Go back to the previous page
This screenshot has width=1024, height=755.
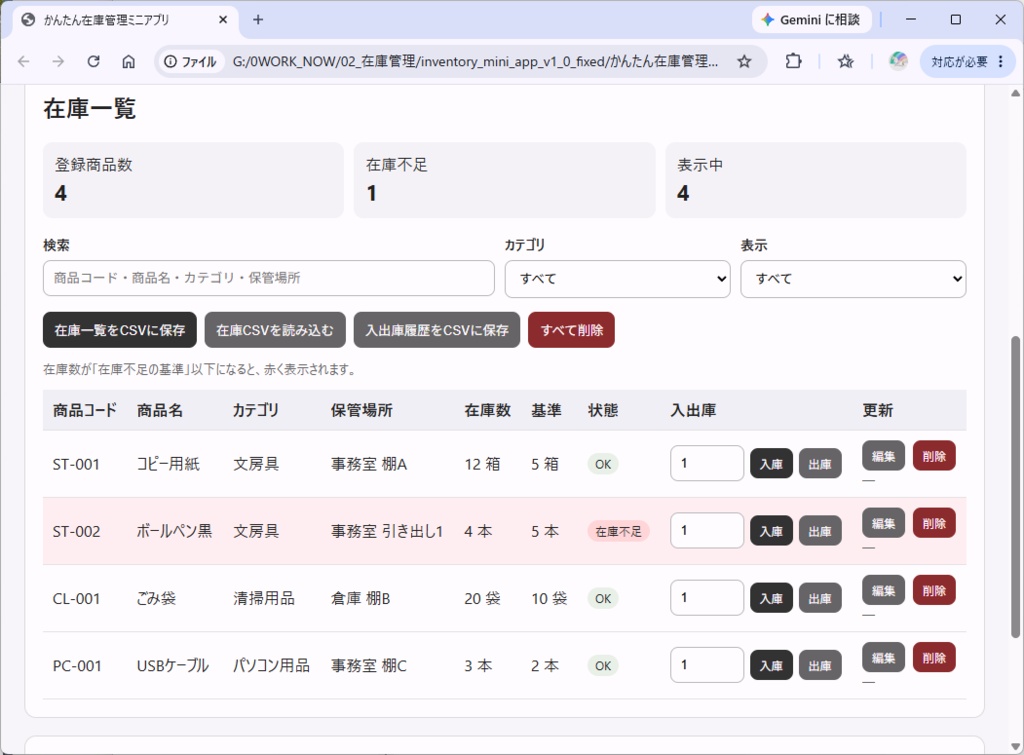coord(24,61)
